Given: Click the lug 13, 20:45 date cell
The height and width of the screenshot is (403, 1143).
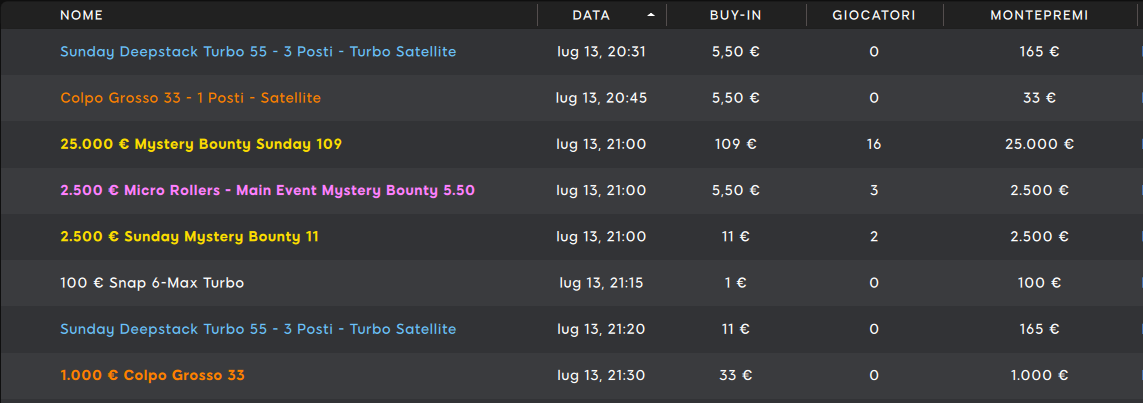Looking at the screenshot, I should coord(601,98).
